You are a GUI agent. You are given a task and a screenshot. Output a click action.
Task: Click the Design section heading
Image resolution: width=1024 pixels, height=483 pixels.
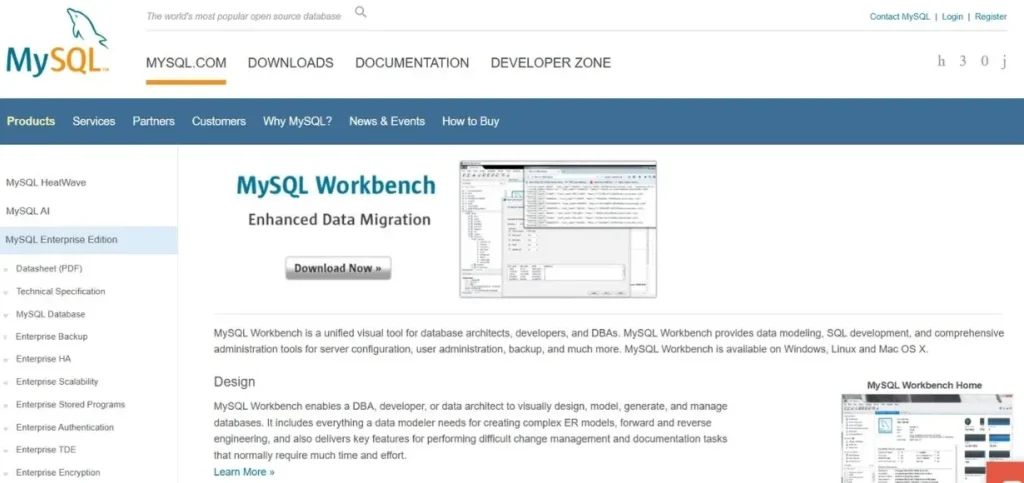pos(234,382)
